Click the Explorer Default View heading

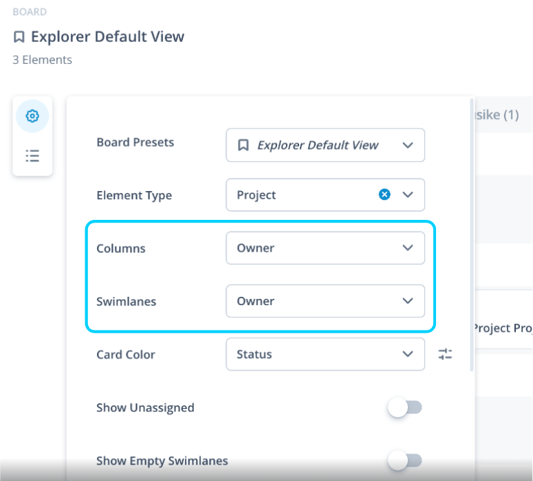pyautogui.click(x=107, y=37)
